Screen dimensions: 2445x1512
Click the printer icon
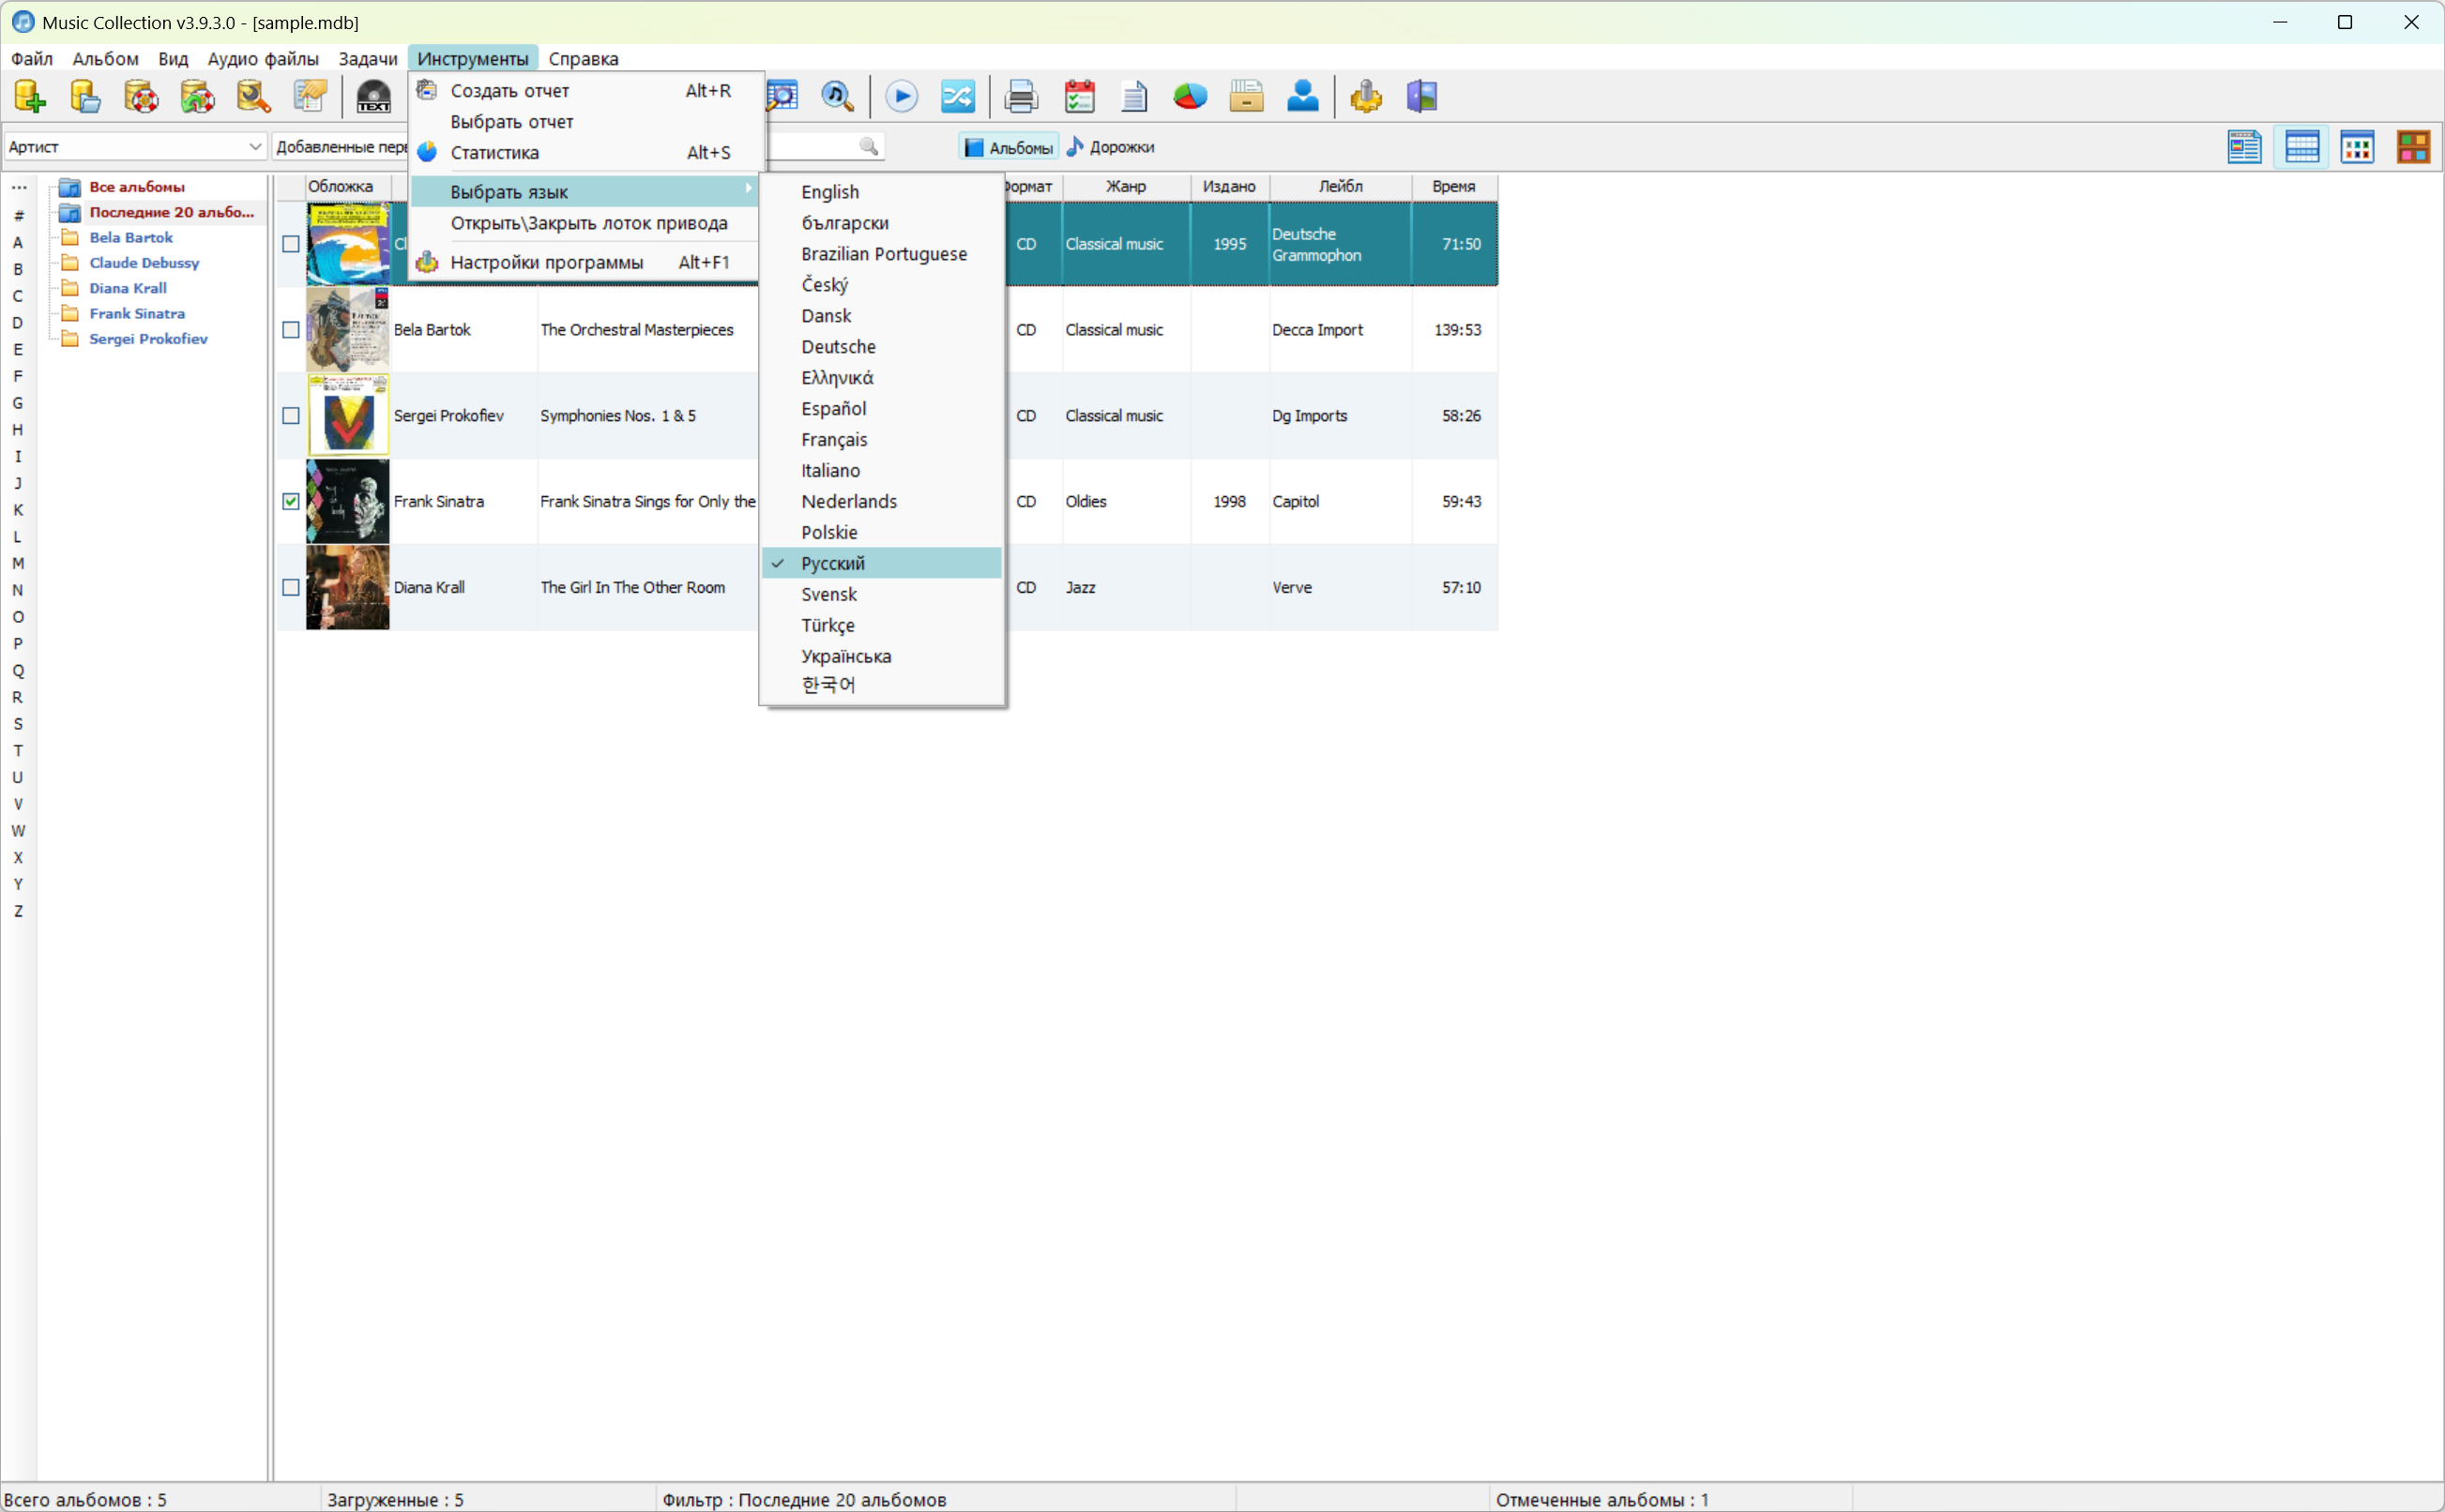[1021, 96]
